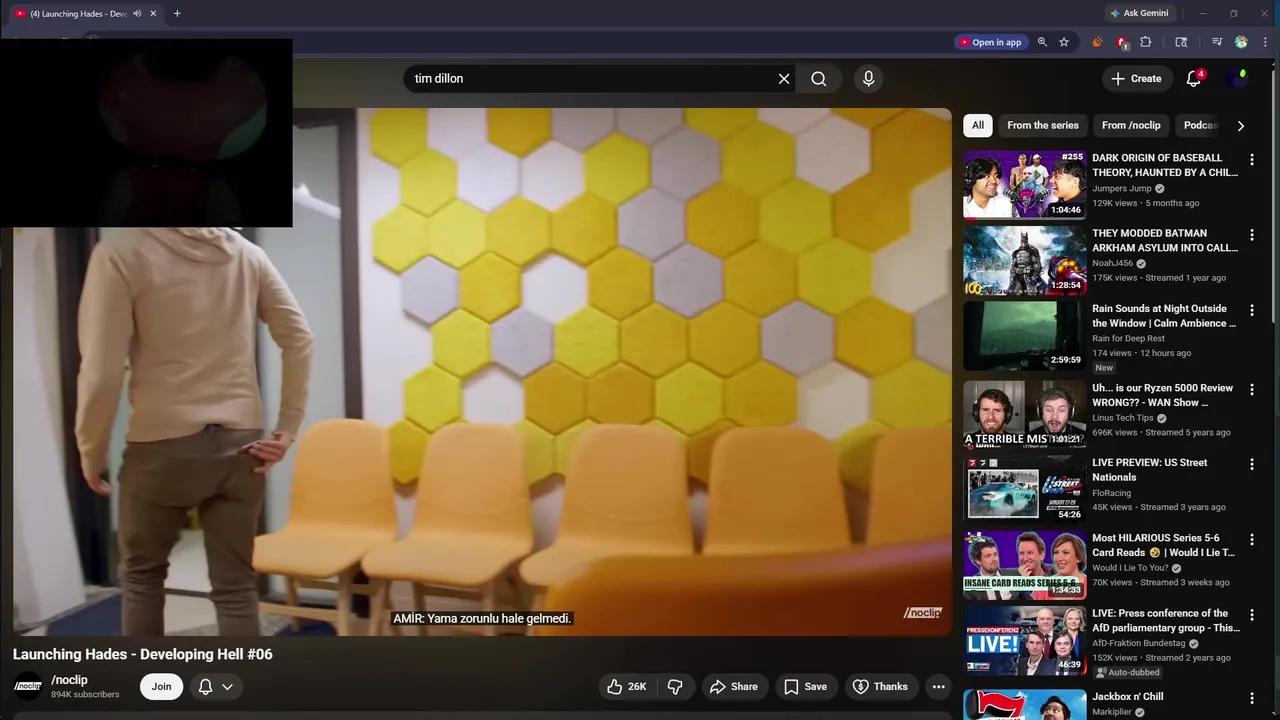Open the orange extension icon in toolbar
The height and width of the screenshot is (720, 1280).
(1097, 42)
